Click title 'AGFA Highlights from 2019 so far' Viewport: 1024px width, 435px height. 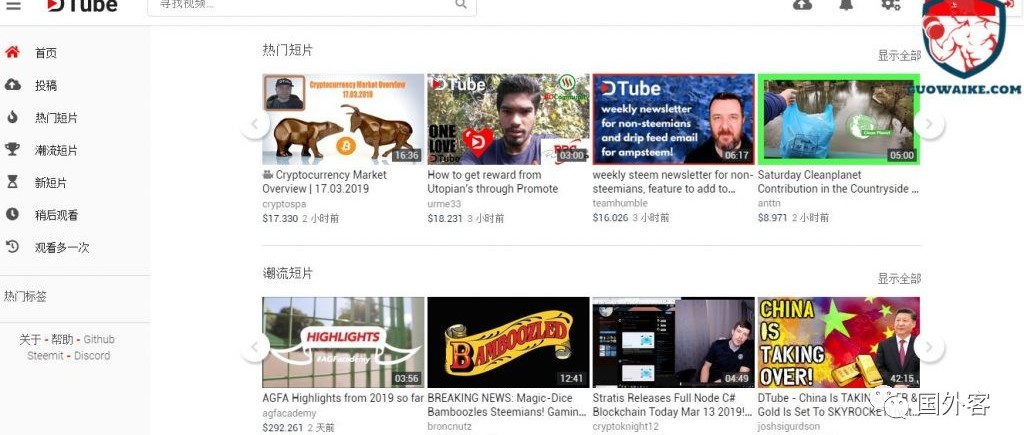[343, 398]
